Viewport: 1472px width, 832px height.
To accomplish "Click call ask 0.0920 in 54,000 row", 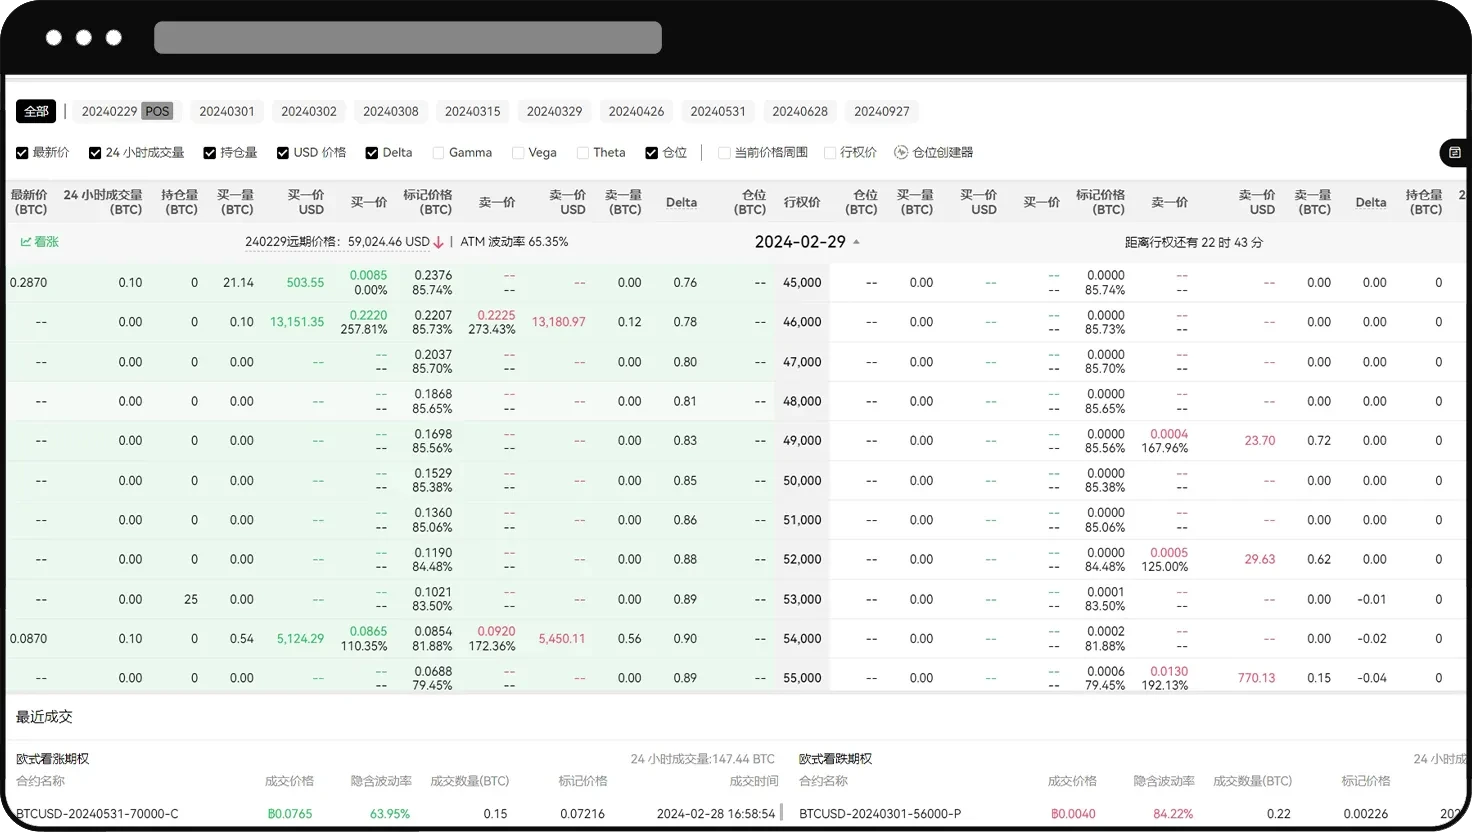I will (x=496, y=632).
